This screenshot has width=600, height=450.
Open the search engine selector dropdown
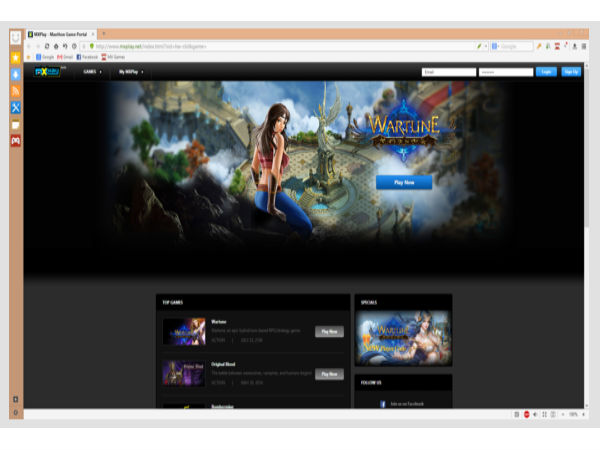click(496, 46)
